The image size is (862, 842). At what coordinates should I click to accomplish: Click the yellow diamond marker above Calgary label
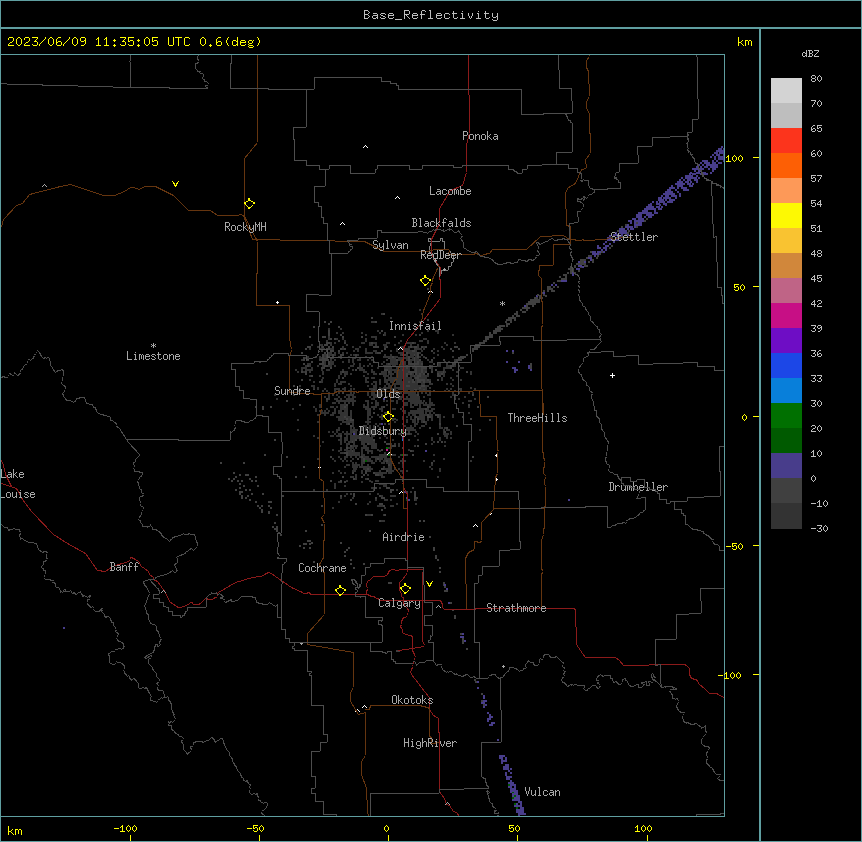pos(405,589)
